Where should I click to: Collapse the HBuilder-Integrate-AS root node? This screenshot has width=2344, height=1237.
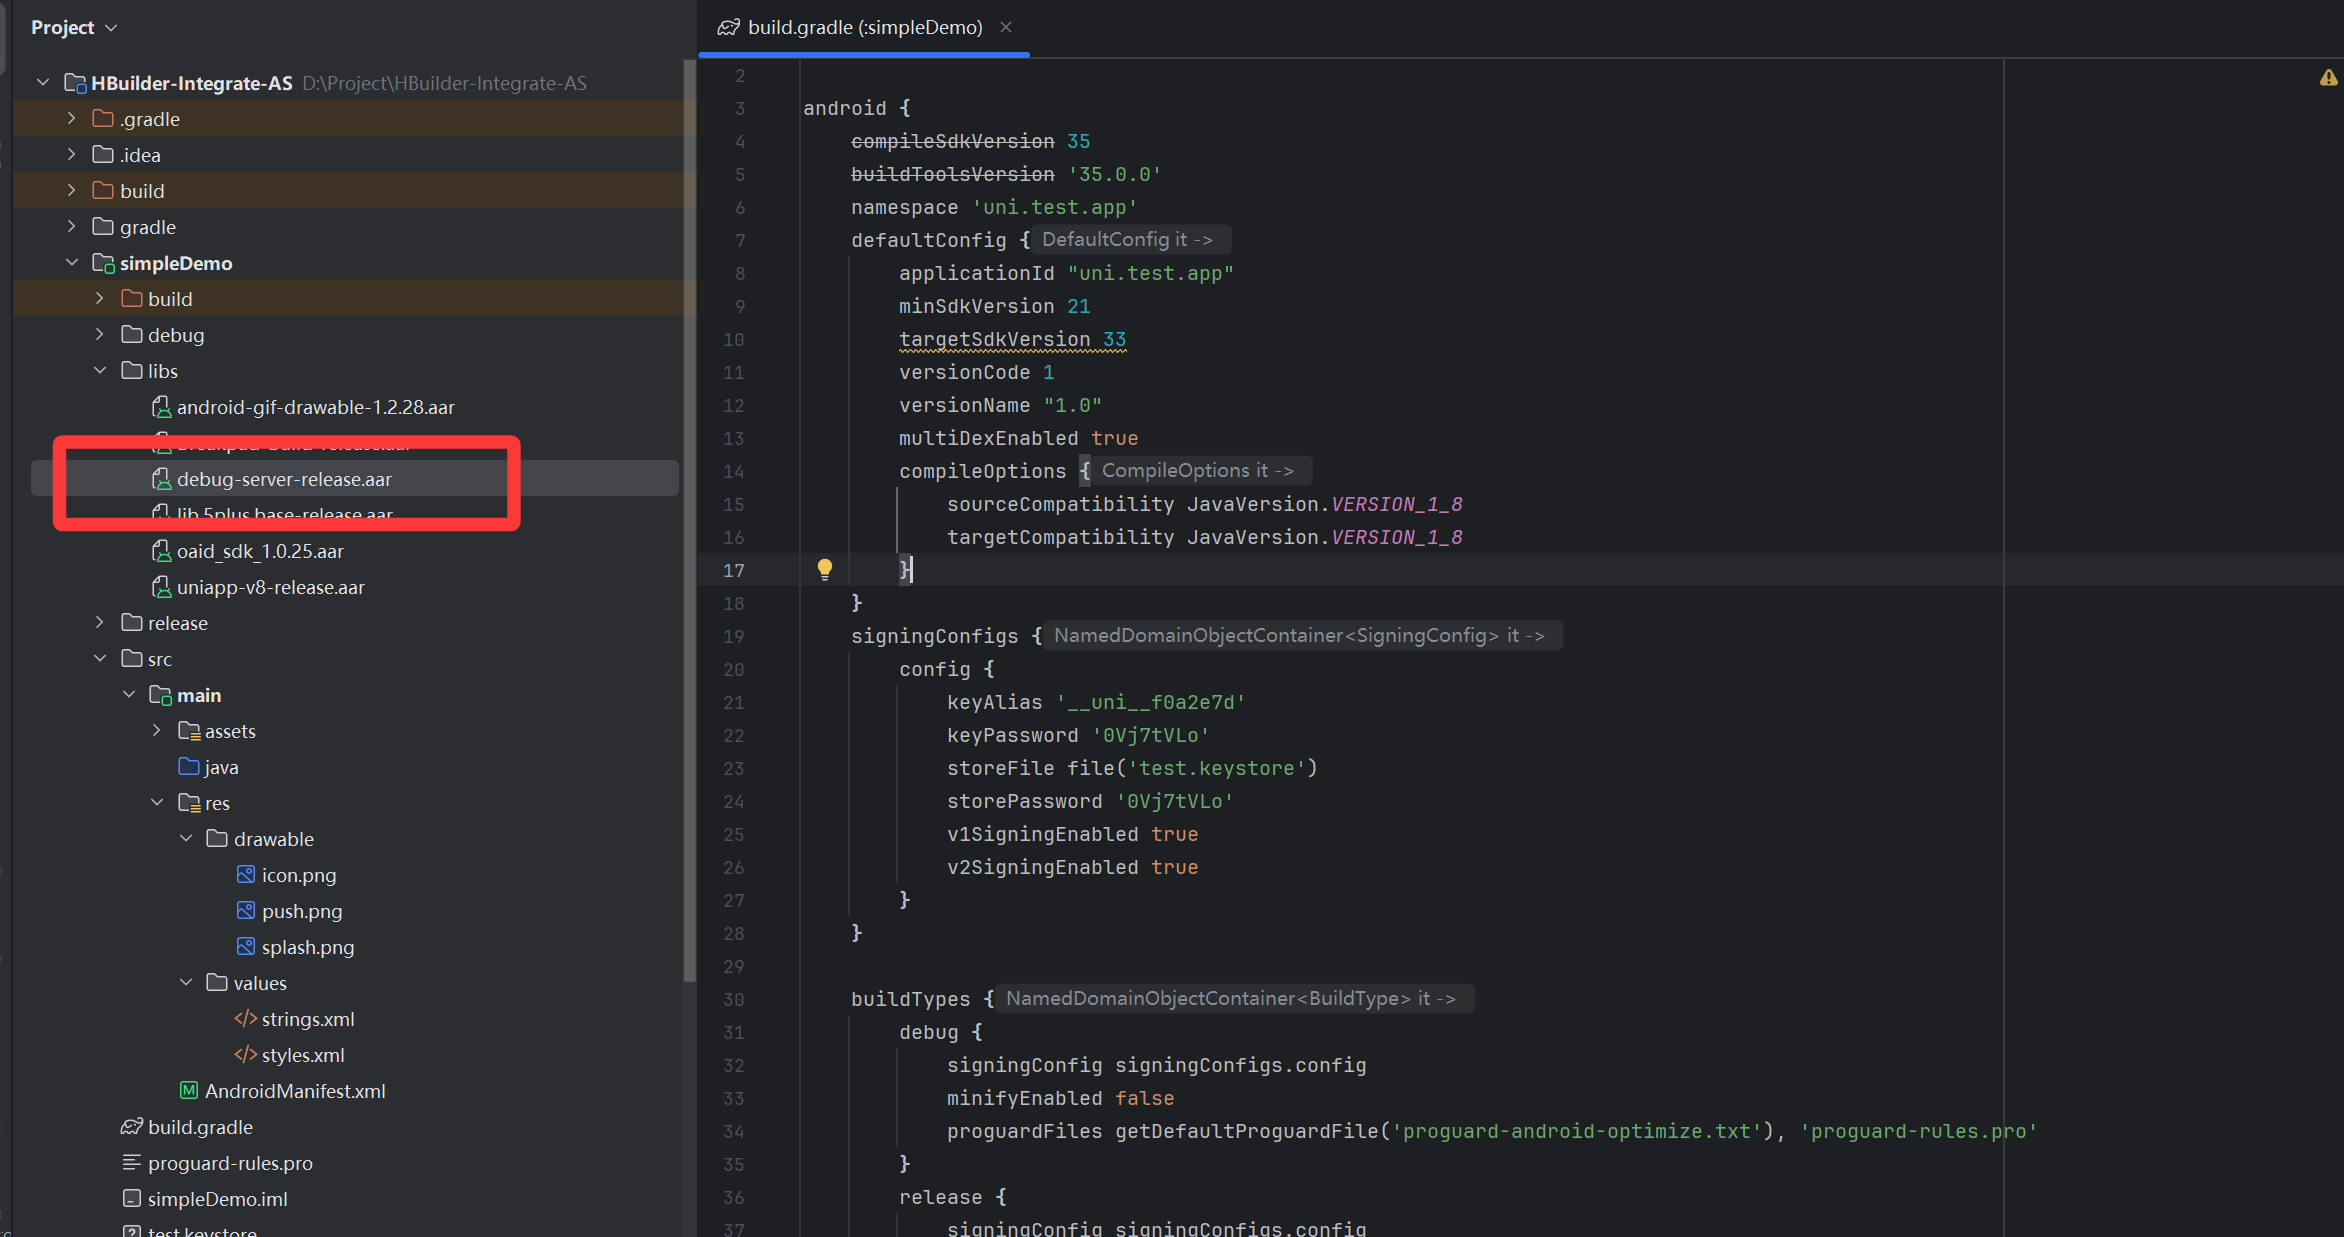tap(43, 82)
